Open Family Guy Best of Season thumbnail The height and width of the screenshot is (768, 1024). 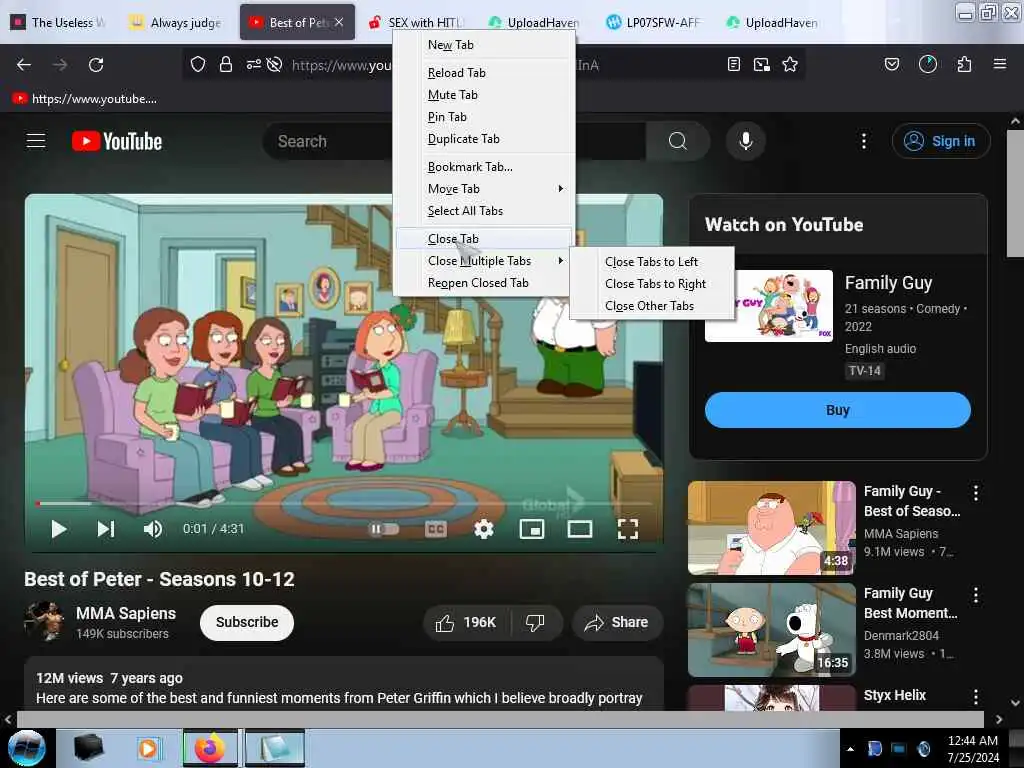pos(771,528)
